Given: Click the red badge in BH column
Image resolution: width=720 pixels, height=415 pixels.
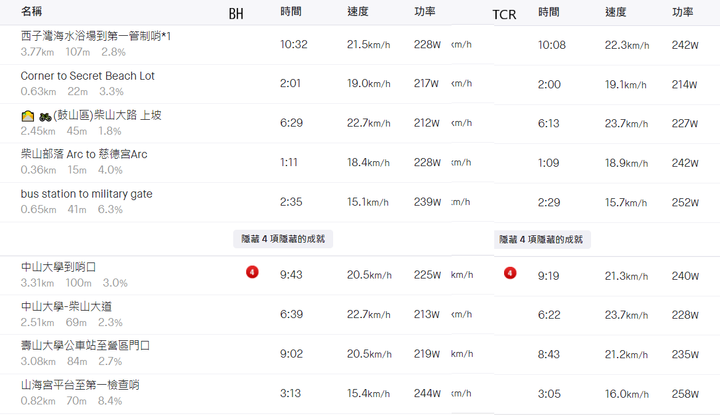Looking at the screenshot, I should click(x=252, y=272).
